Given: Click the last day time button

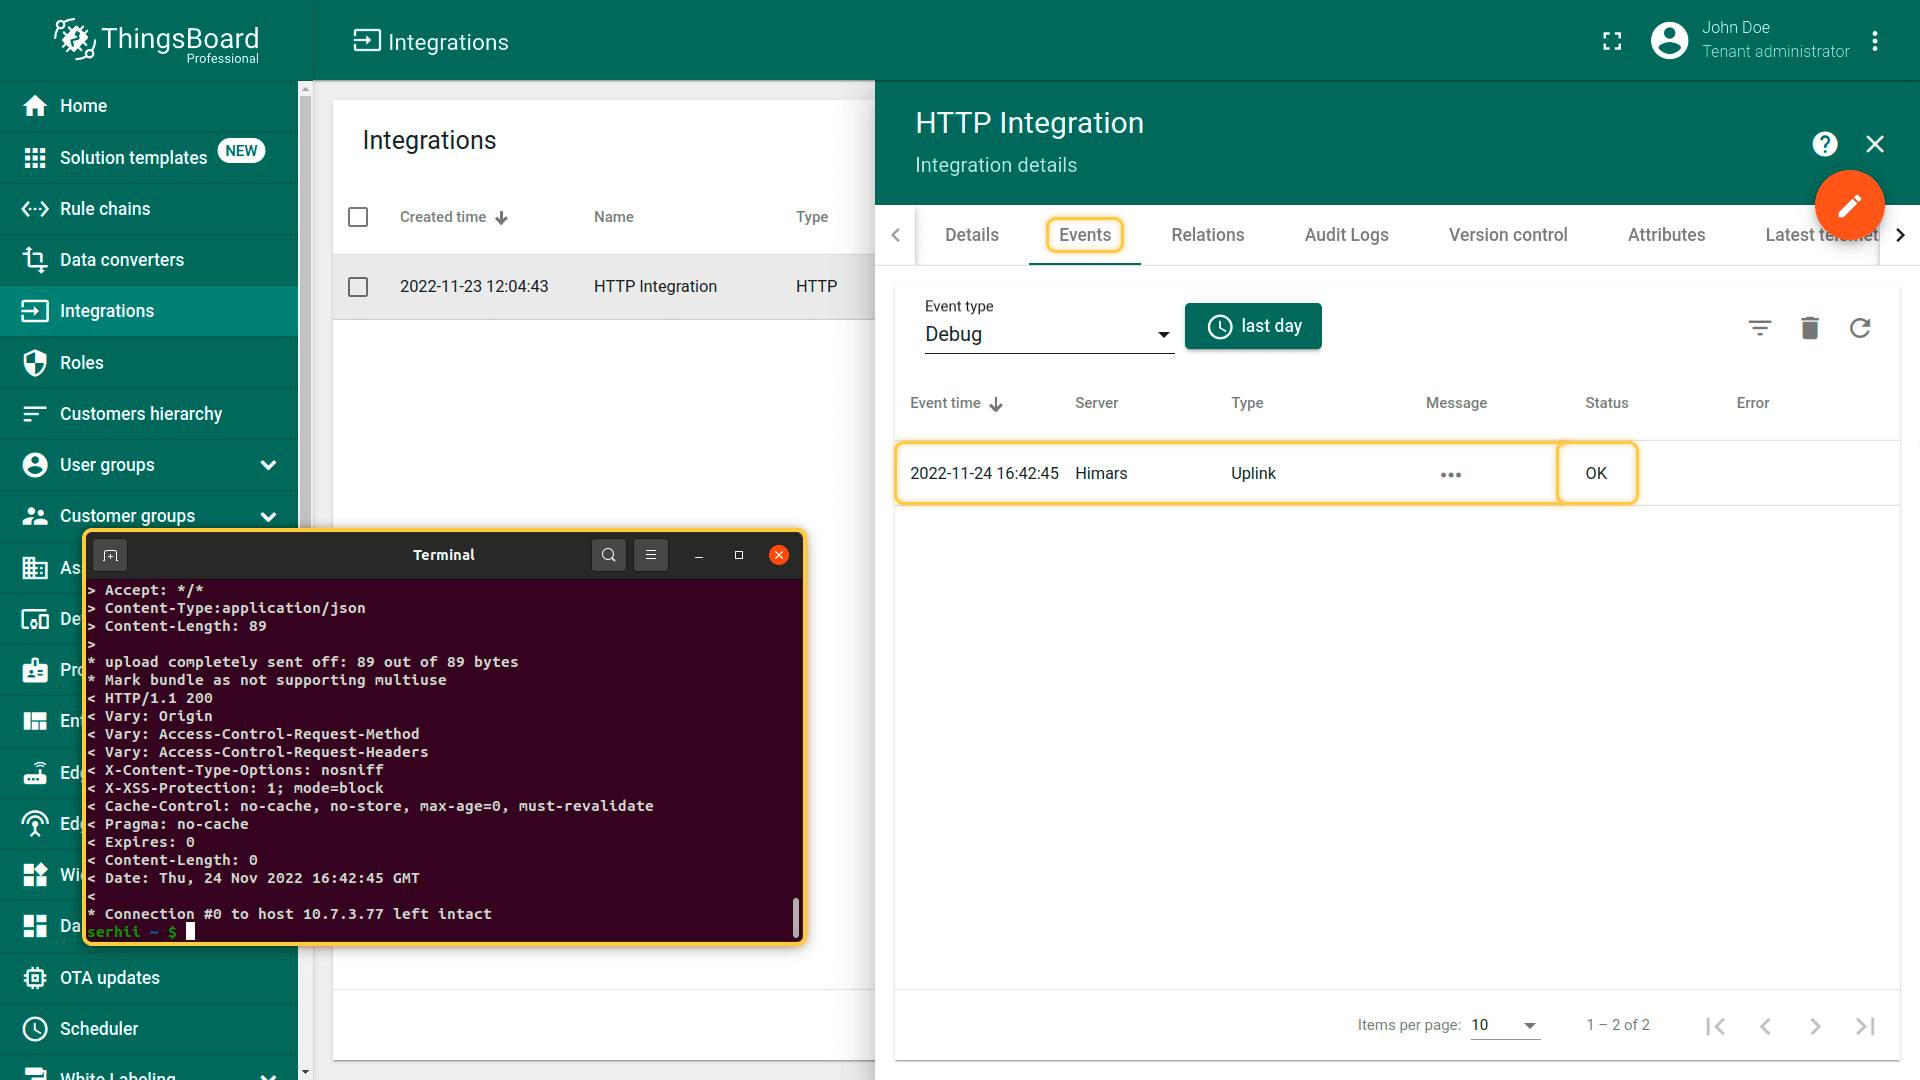Looking at the screenshot, I should click(x=1253, y=326).
